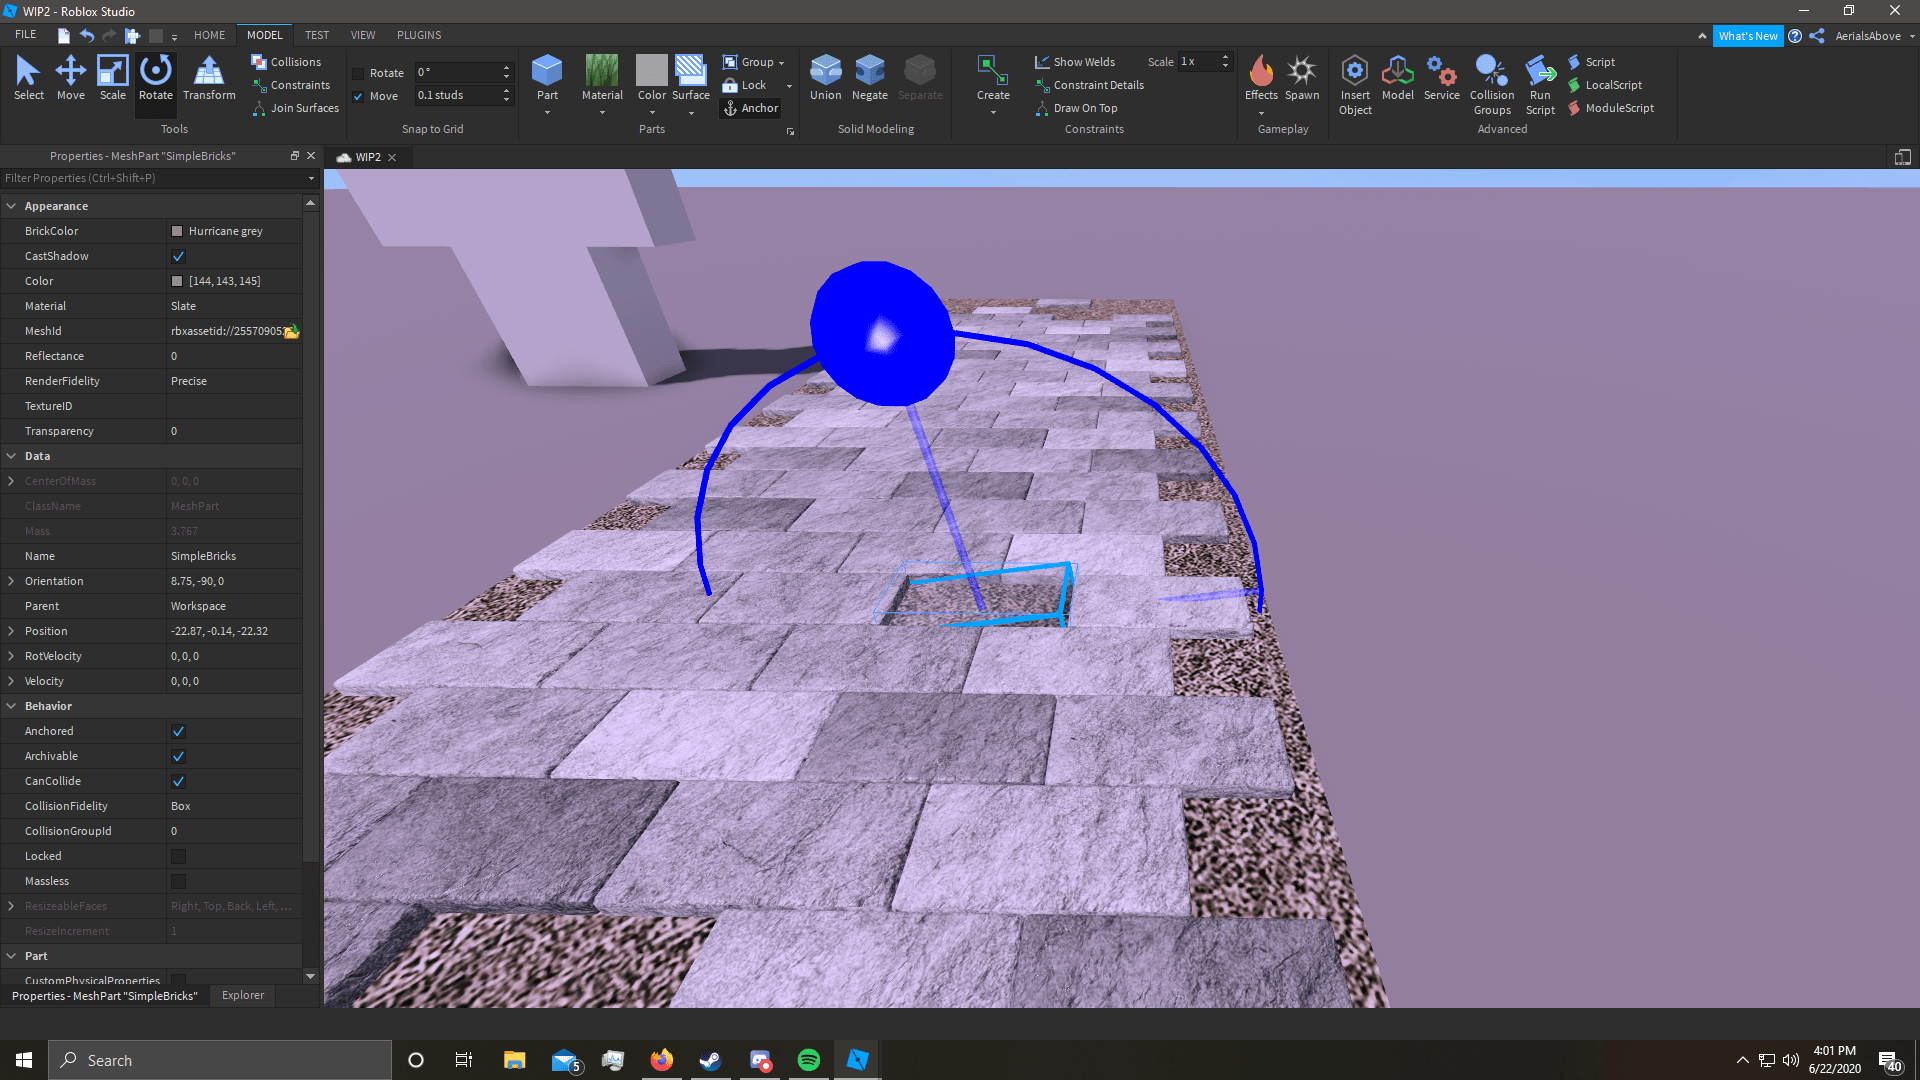
Task: Open Insert Object dialog
Action: pyautogui.click(x=1355, y=85)
